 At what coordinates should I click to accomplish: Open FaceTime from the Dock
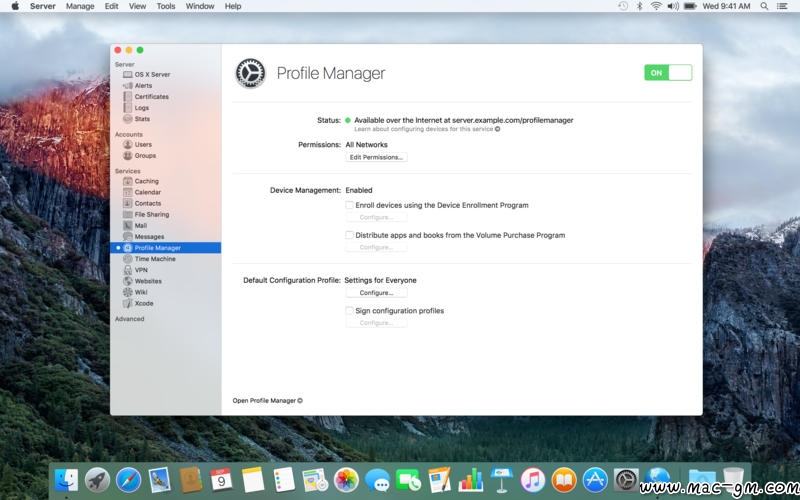pyautogui.click(x=409, y=480)
